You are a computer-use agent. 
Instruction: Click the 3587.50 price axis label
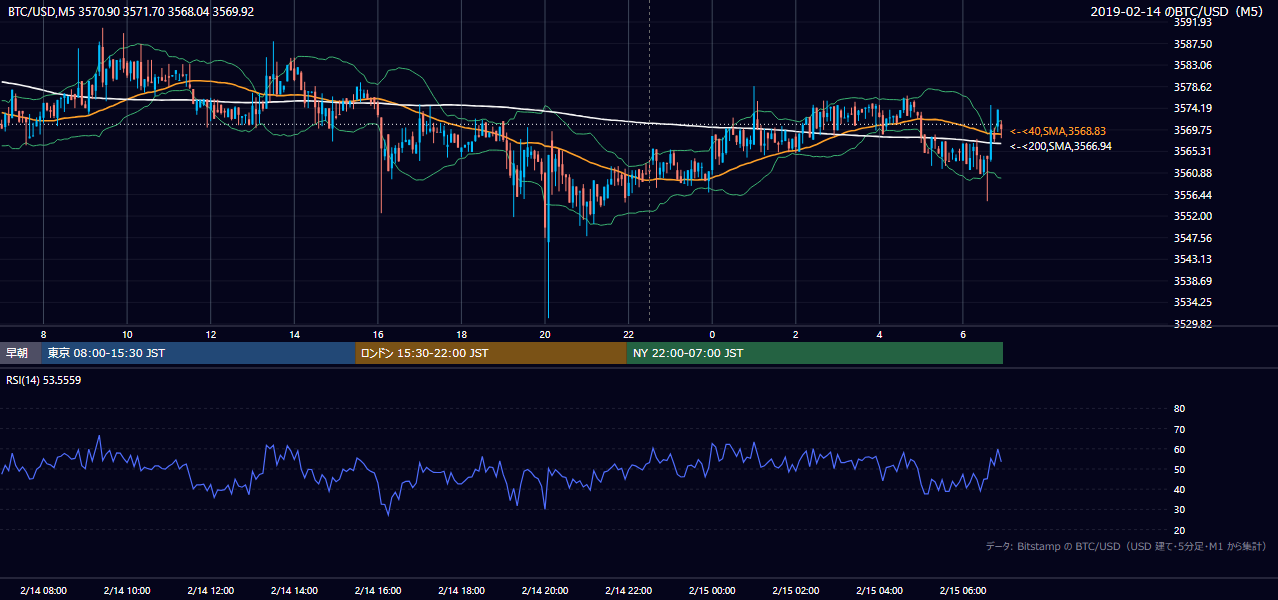1193,44
